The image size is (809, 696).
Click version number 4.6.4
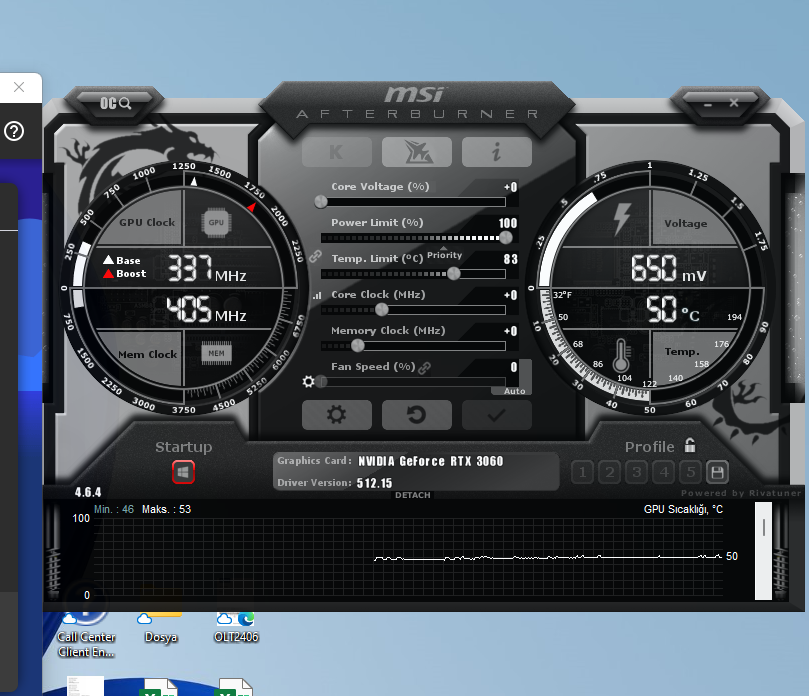(88, 492)
